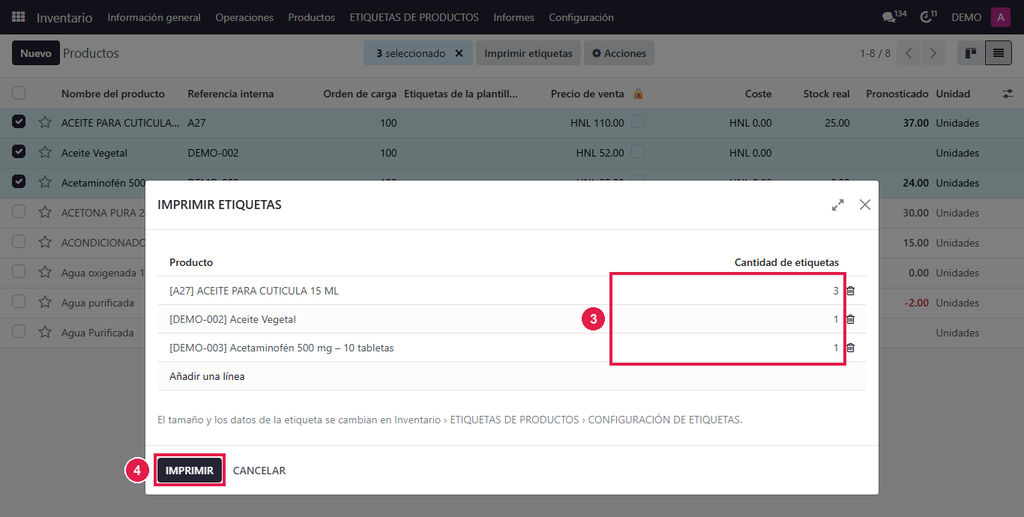
Task: Click the Inventario app title
Action: click(64, 18)
